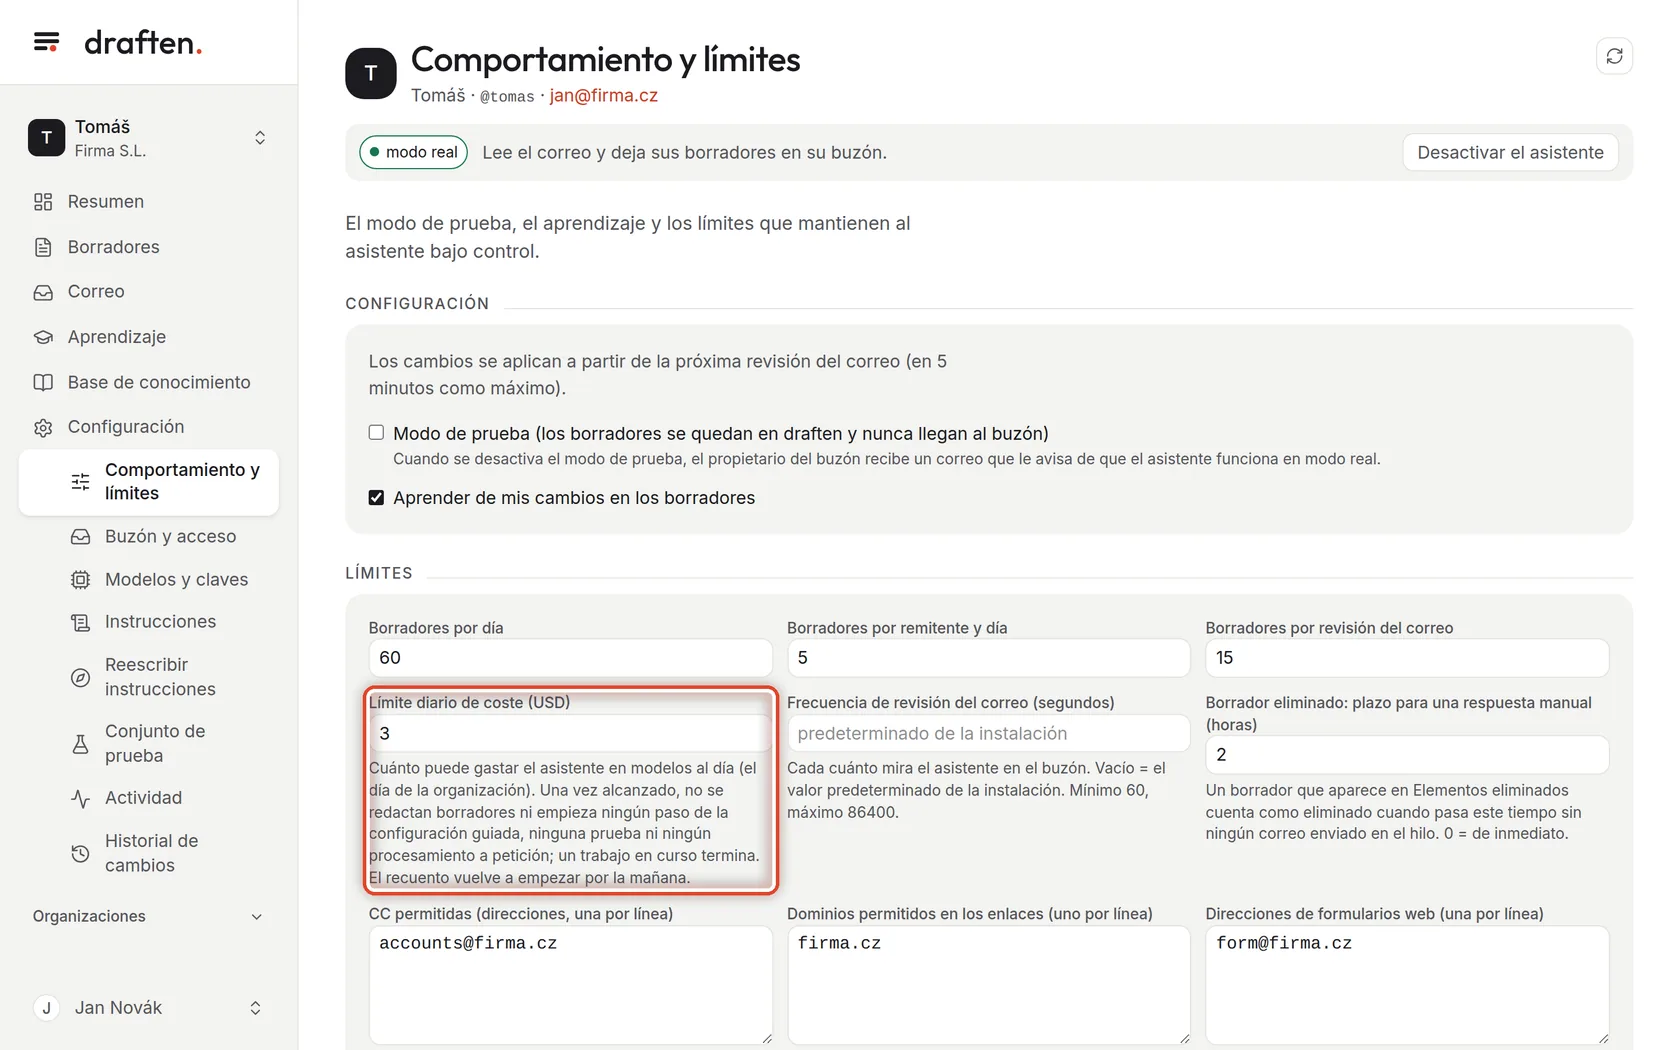Click the jan@firma.cz email link

click(604, 96)
